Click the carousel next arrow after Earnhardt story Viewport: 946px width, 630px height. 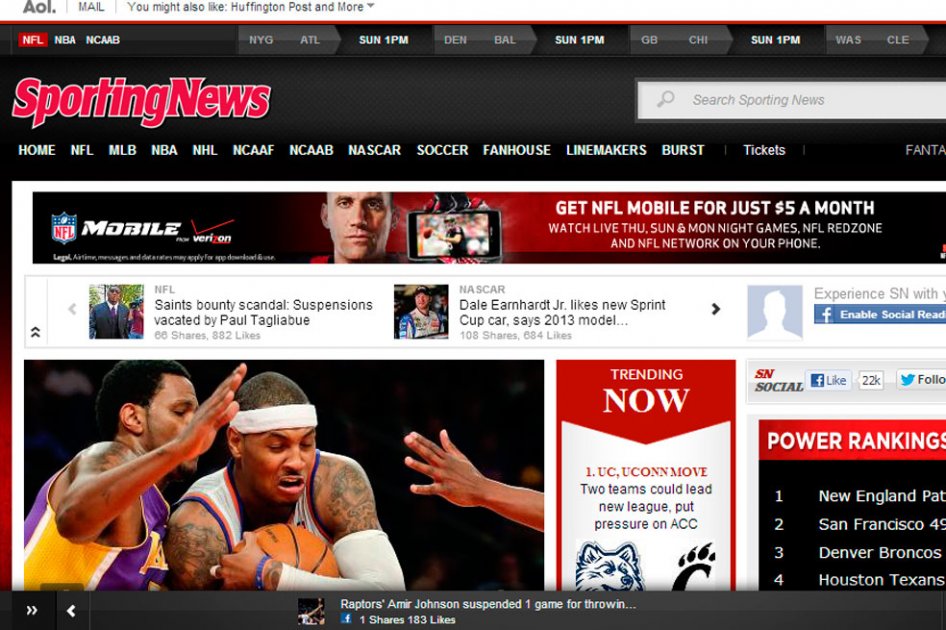coord(716,309)
